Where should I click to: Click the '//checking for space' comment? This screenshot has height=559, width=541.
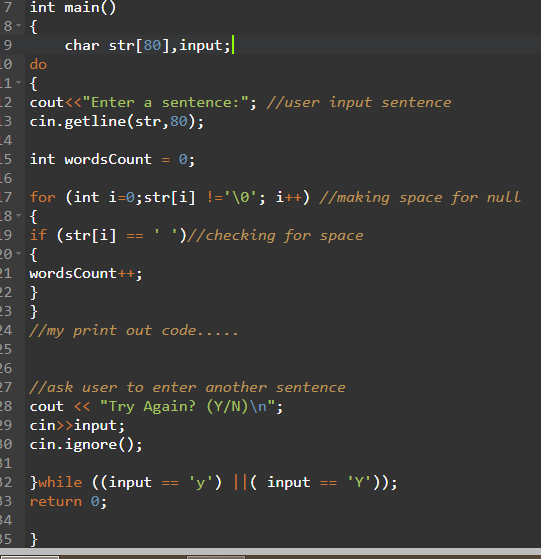click(275, 235)
